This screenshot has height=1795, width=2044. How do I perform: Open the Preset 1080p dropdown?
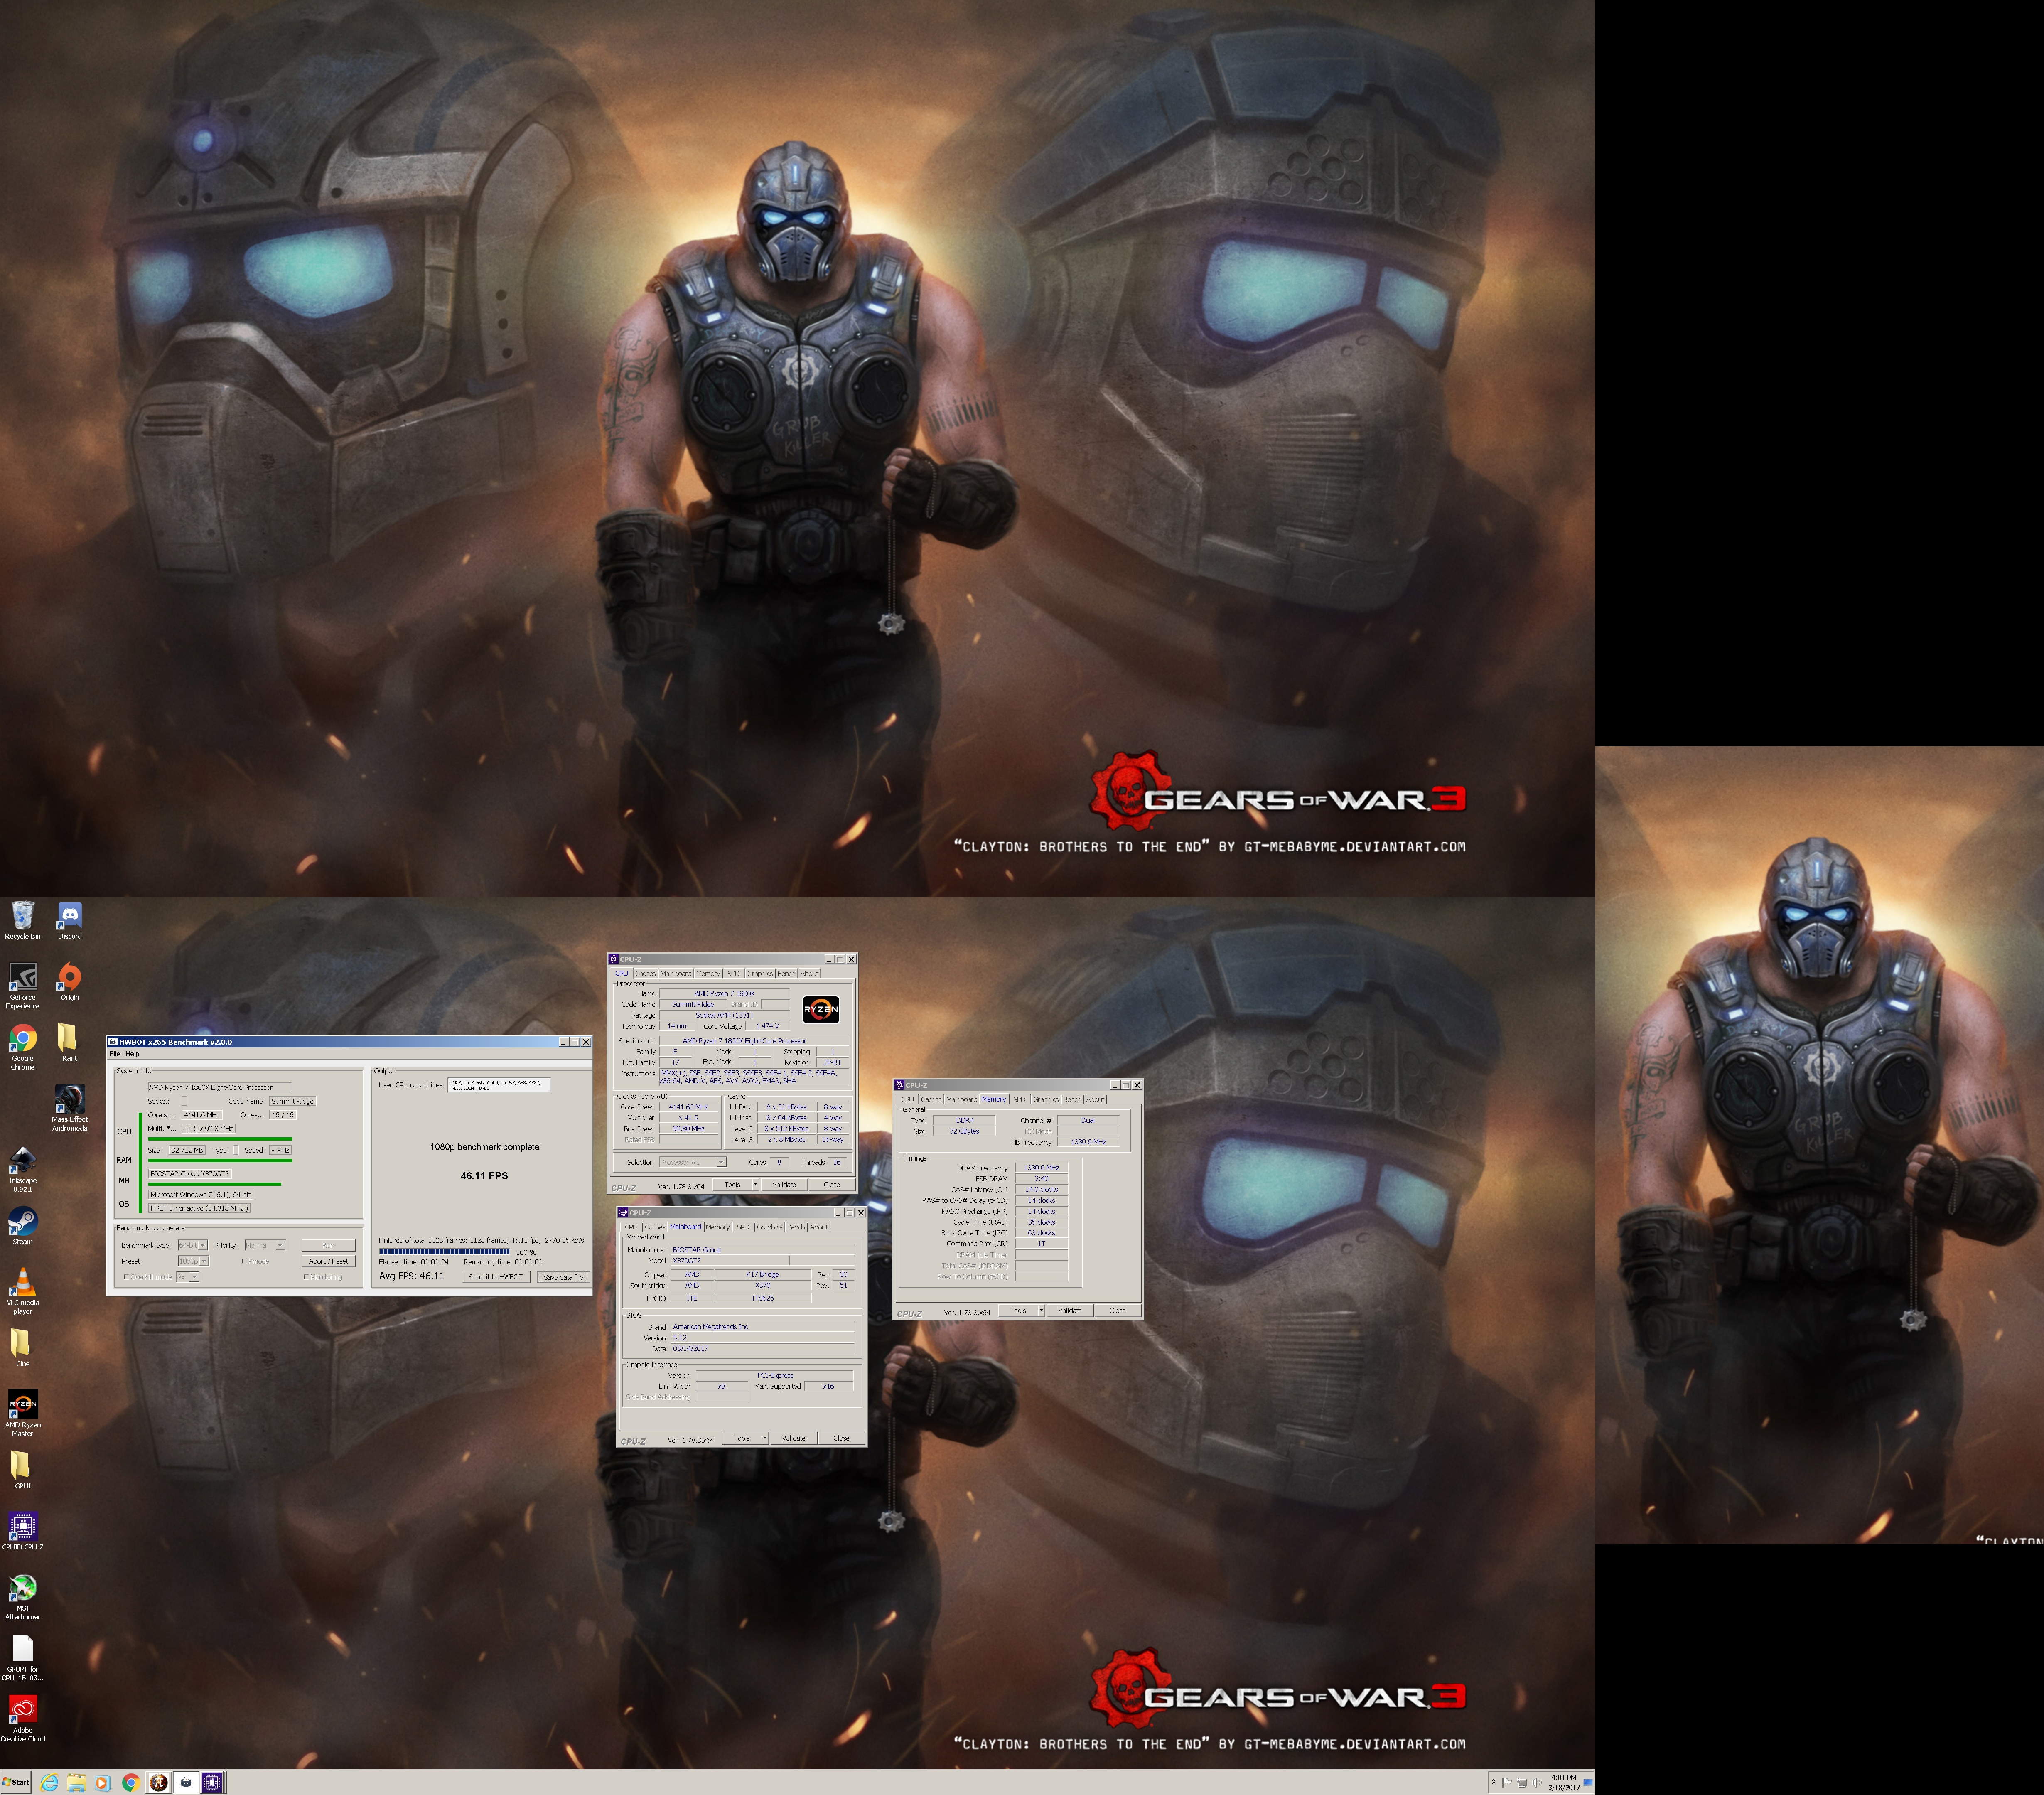coord(193,1261)
